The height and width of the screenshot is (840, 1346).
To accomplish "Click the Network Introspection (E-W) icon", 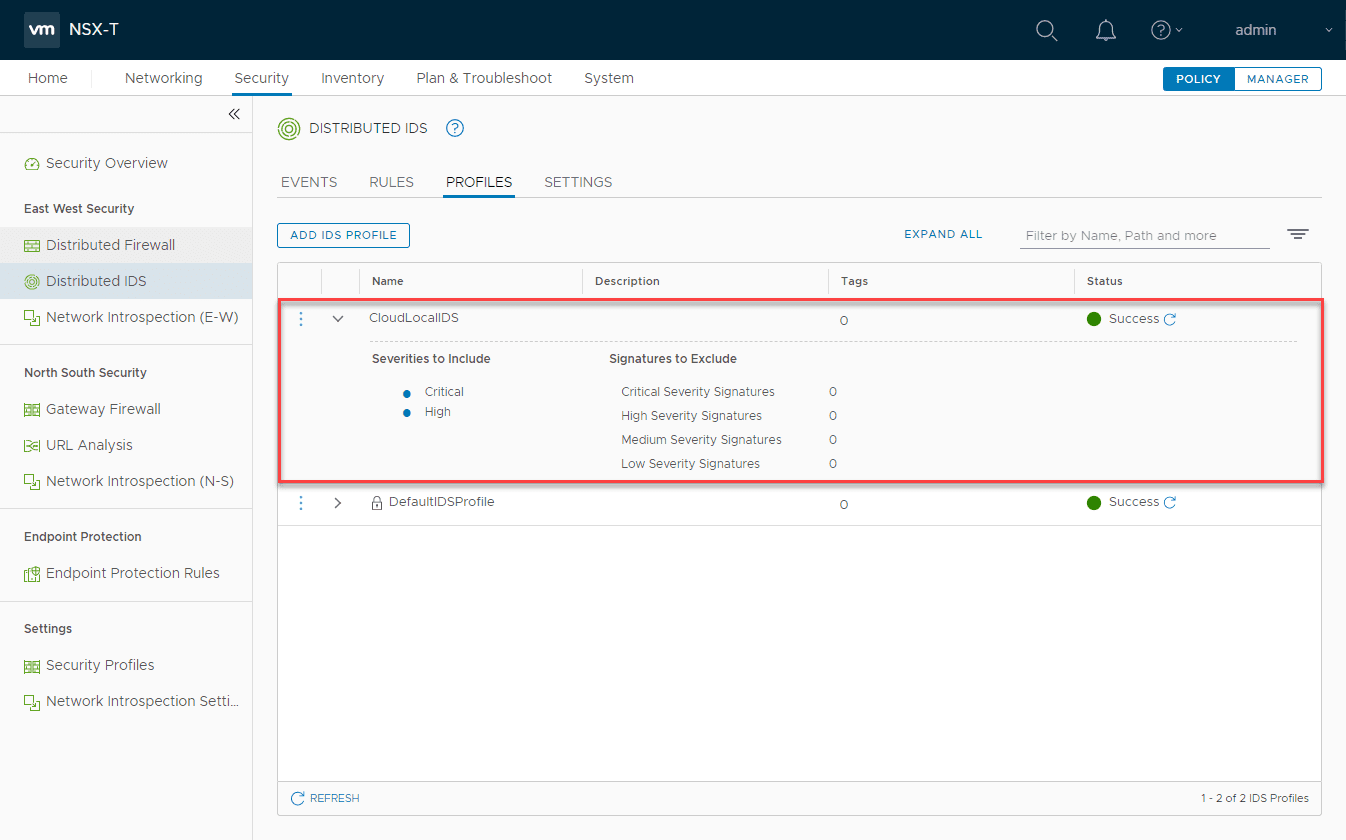I will click(x=32, y=318).
